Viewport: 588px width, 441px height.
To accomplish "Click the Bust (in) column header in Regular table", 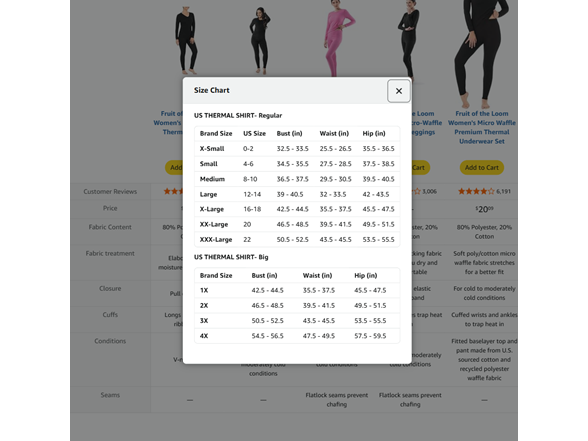I will 289,134.
